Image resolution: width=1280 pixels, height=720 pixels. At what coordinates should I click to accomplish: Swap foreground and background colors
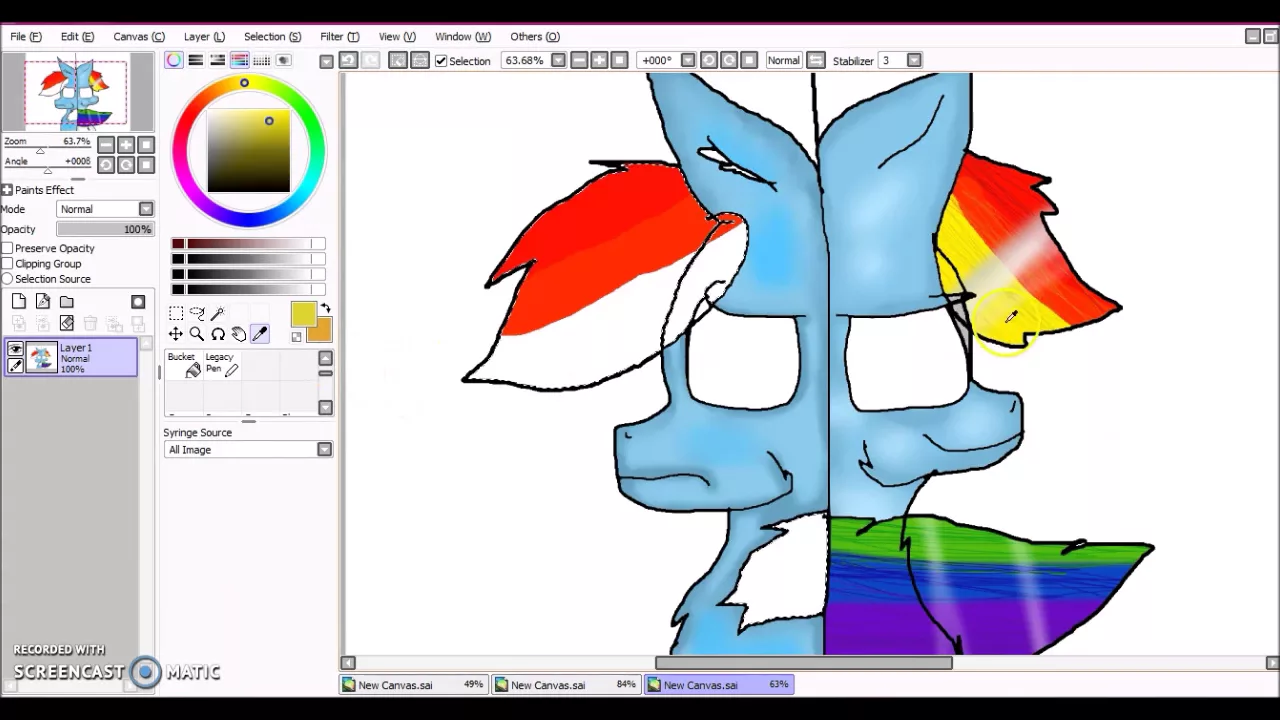coord(325,309)
